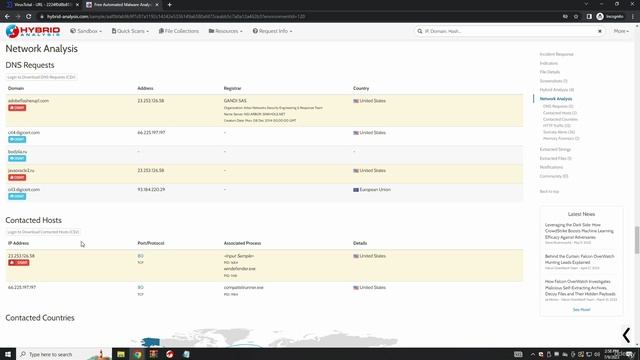Click the magnifier icon in search box
640x360 pixels.
[x=420, y=31]
